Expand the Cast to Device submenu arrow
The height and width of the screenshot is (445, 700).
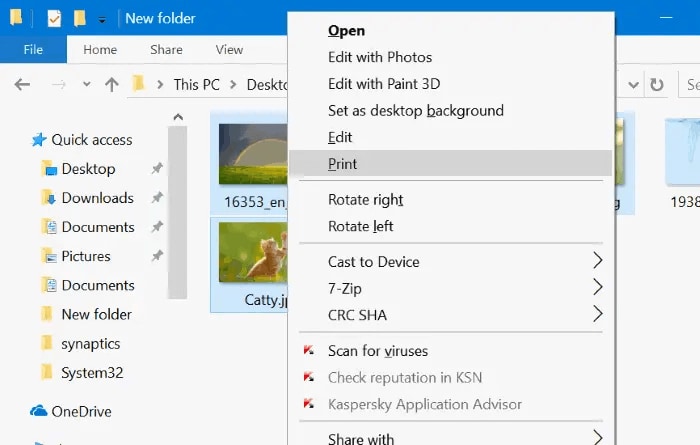pyautogui.click(x=598, y=262)
